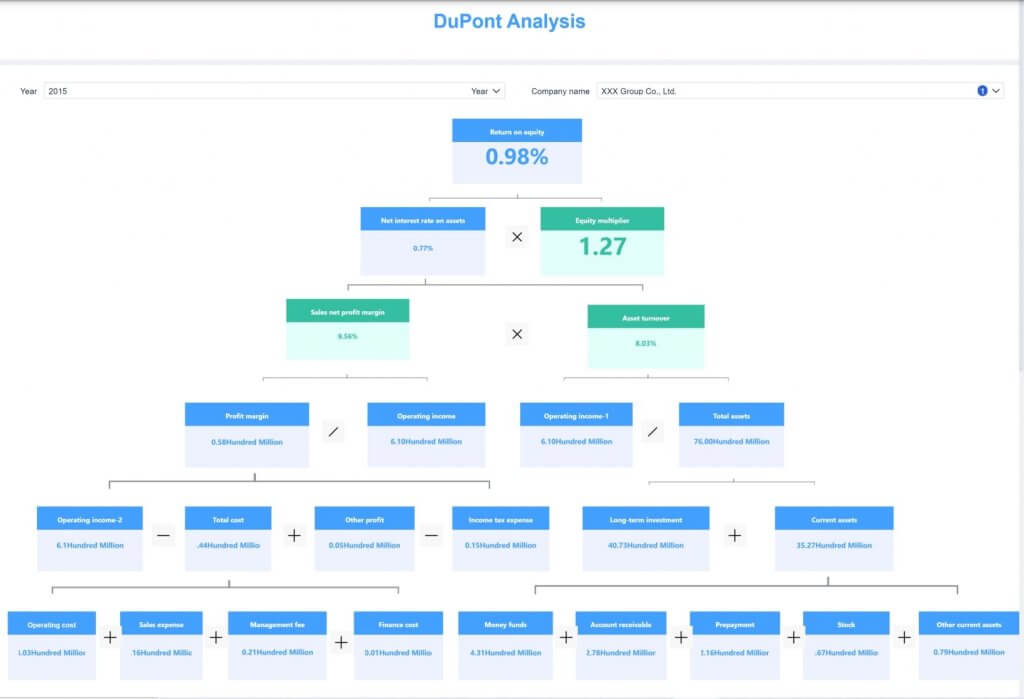Click the Money funds card header

[x=505, y=624]
